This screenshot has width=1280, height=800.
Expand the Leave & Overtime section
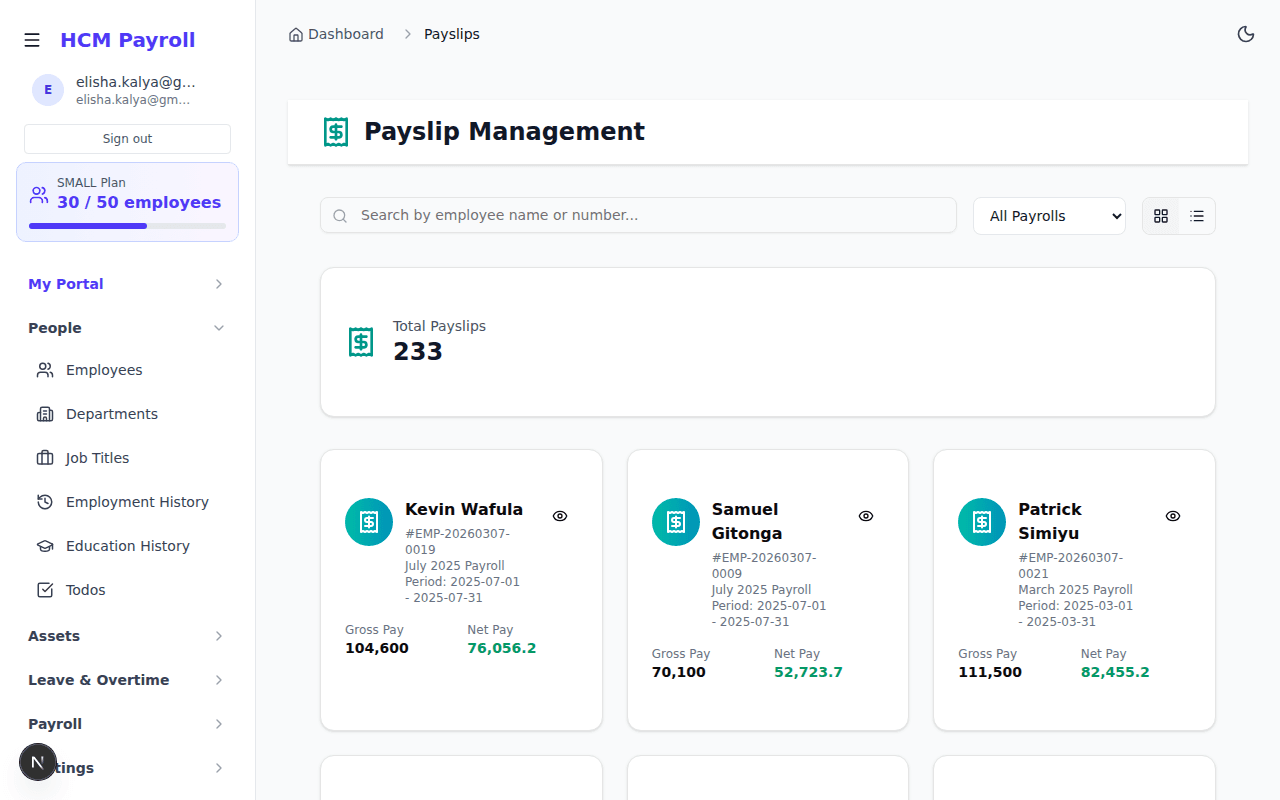pyautogui.click(x=127, y=679)
